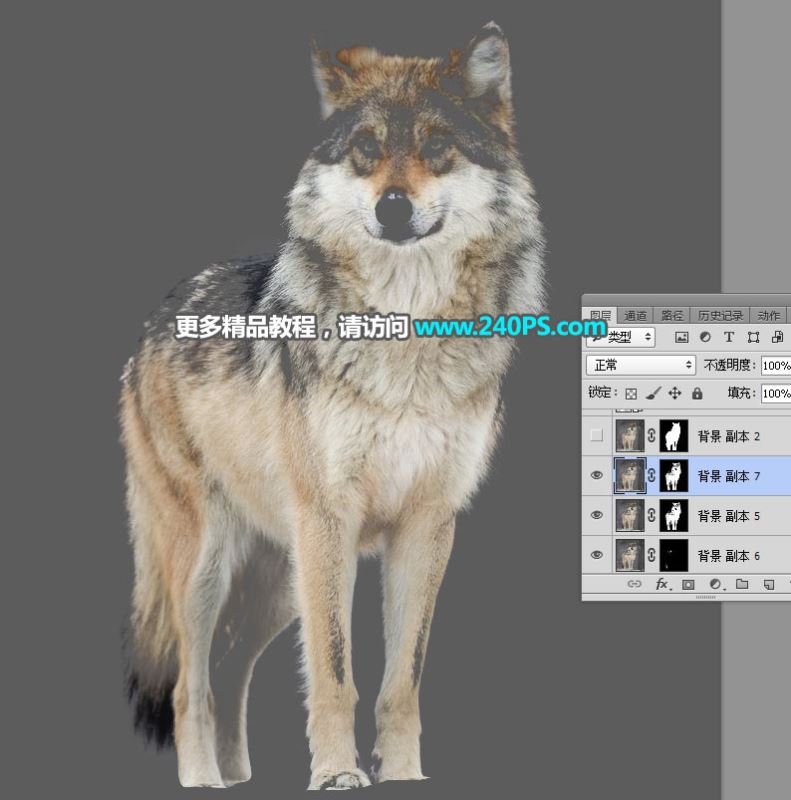Select mask thumbnail of 背景 副本 6

pos(674,555)
